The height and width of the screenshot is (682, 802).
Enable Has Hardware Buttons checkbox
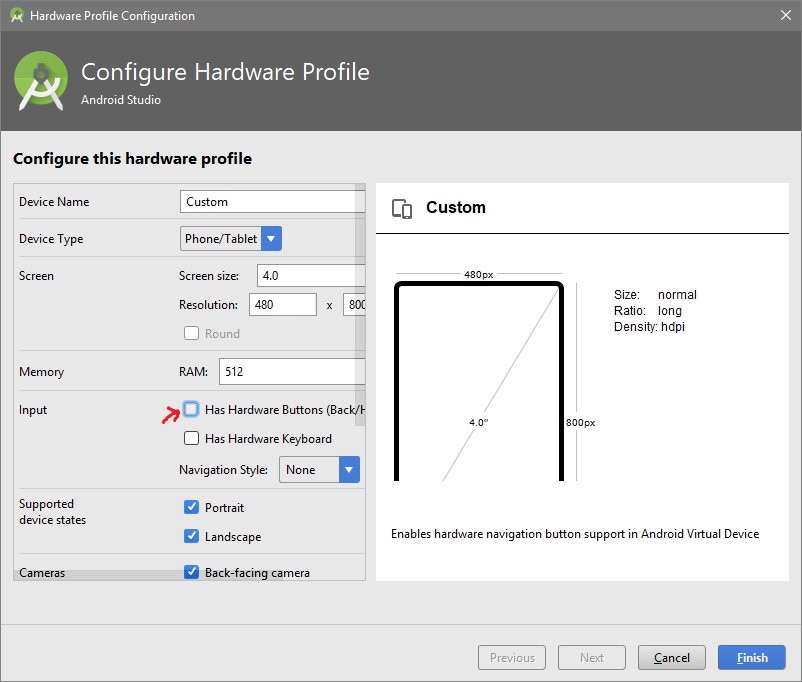click(191, 409)
